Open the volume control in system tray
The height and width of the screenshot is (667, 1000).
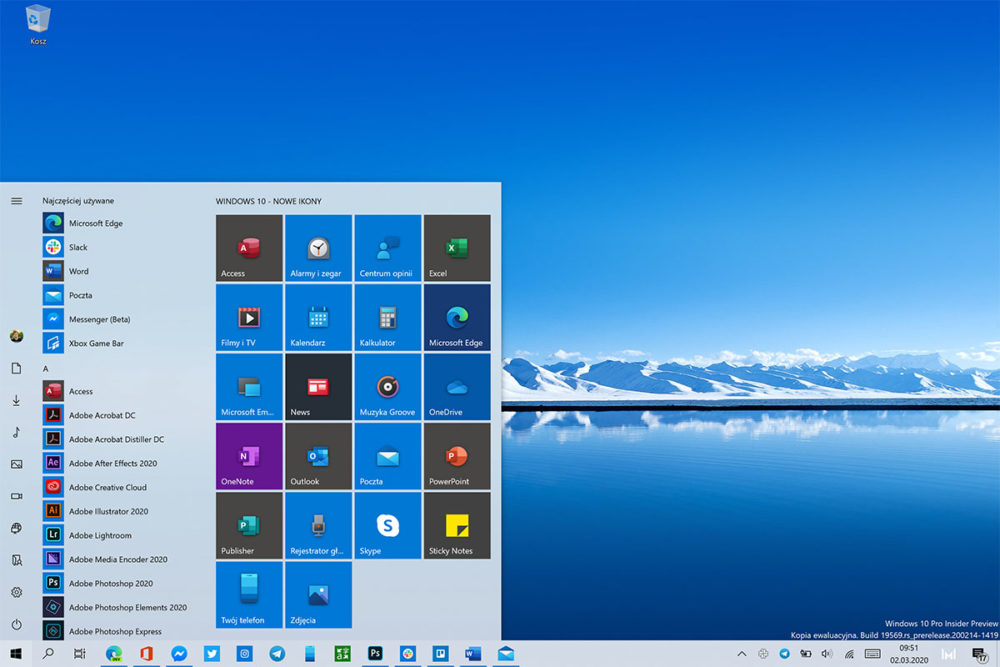tap(827, 654)
